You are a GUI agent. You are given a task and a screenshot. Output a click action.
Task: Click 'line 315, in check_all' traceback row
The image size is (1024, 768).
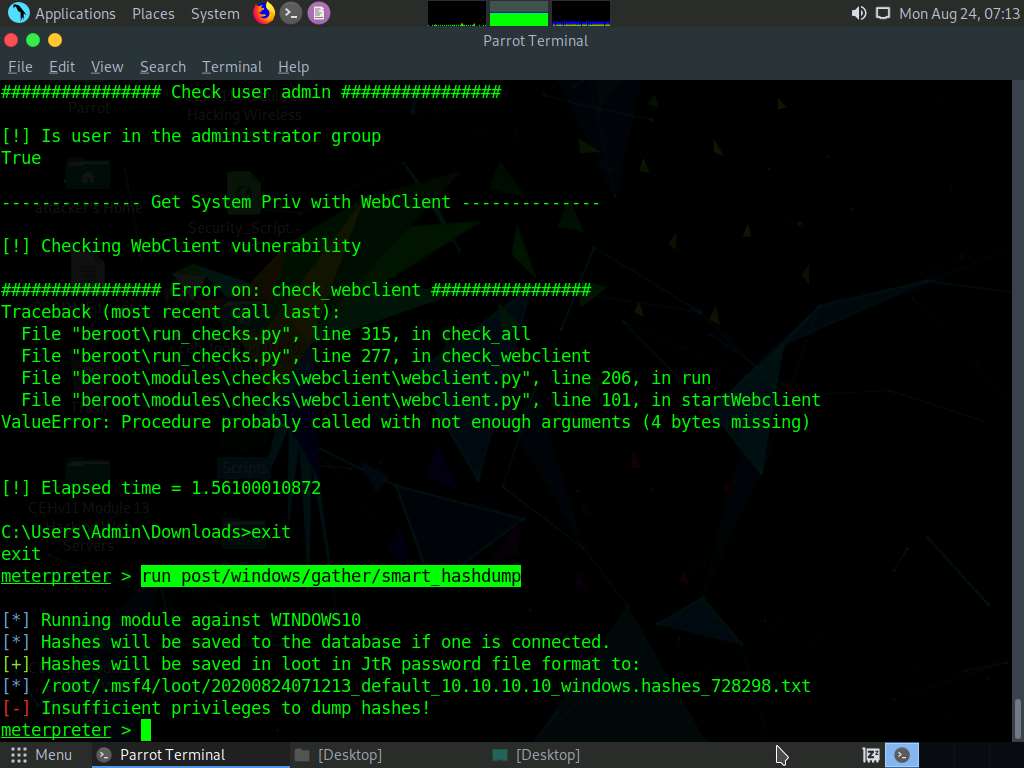(276, 334)
